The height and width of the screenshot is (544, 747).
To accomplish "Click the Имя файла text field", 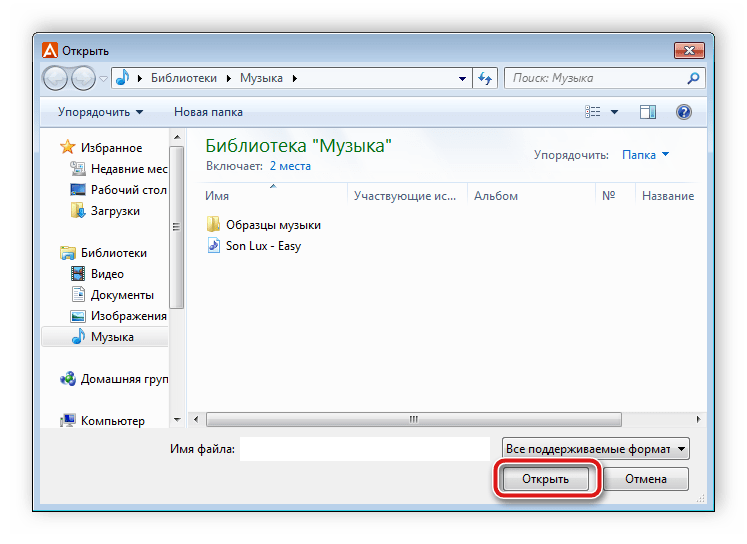I will click(364, 449).
